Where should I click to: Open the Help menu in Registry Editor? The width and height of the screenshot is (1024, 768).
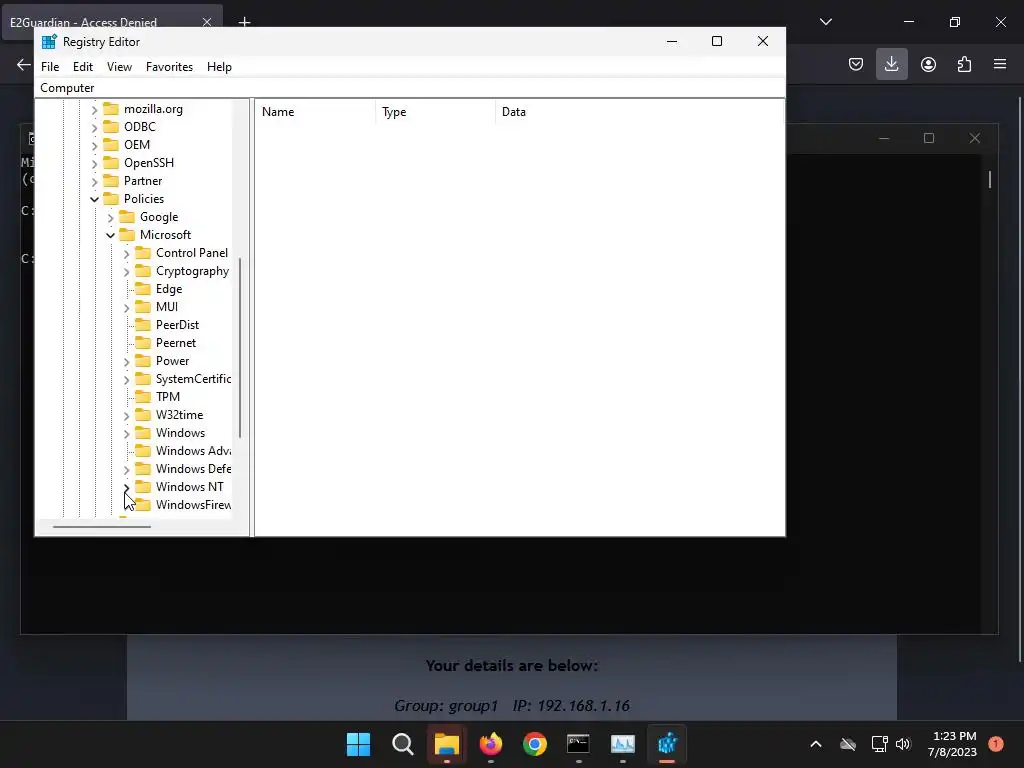(x=219, y=67)
